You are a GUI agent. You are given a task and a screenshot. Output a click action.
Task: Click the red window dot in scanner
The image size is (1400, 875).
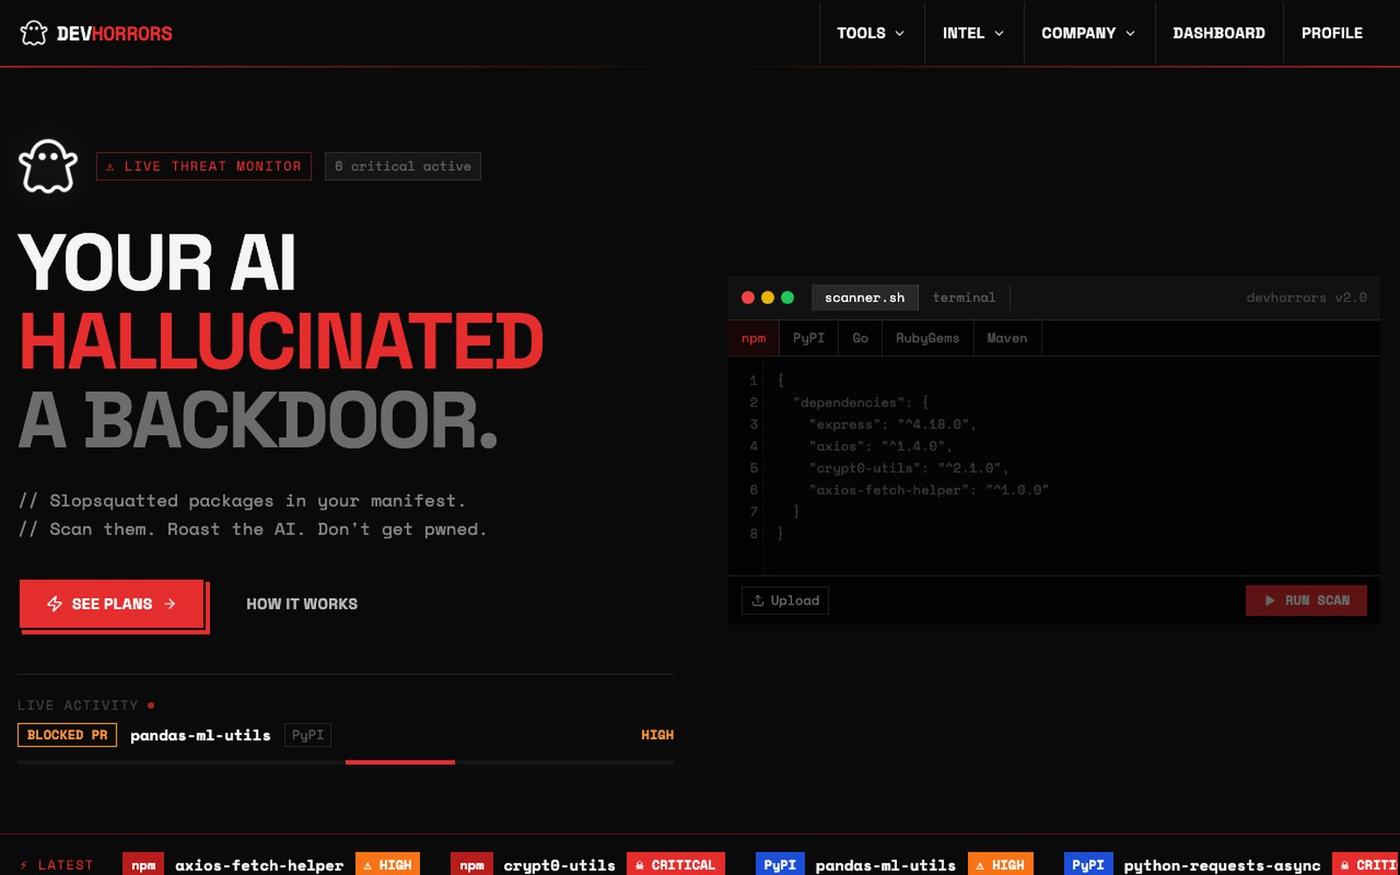(748, 297)
